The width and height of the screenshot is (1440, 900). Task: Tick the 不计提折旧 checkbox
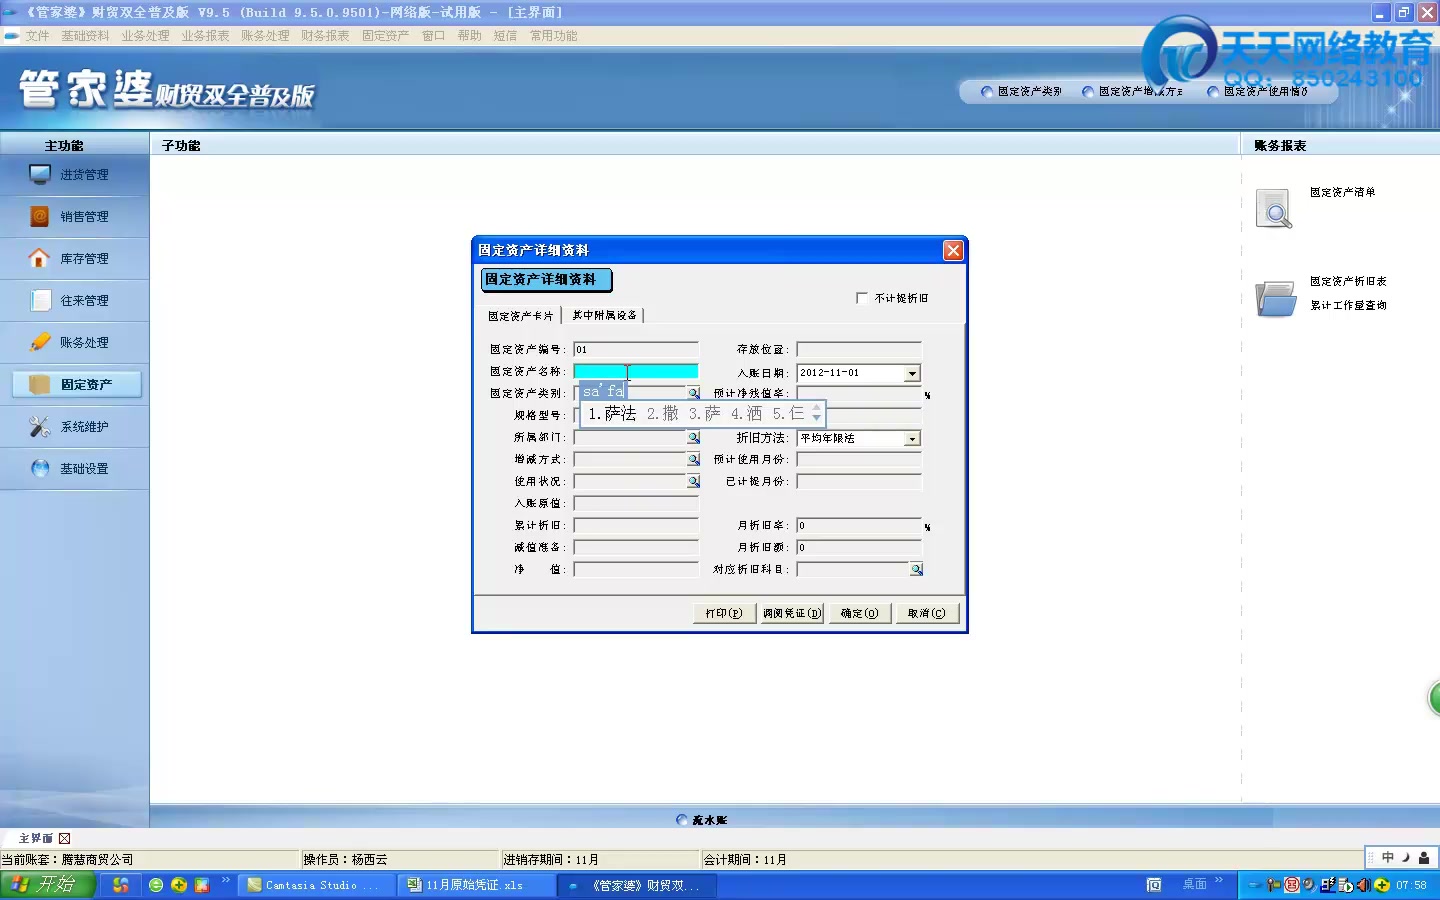point(862,298)
